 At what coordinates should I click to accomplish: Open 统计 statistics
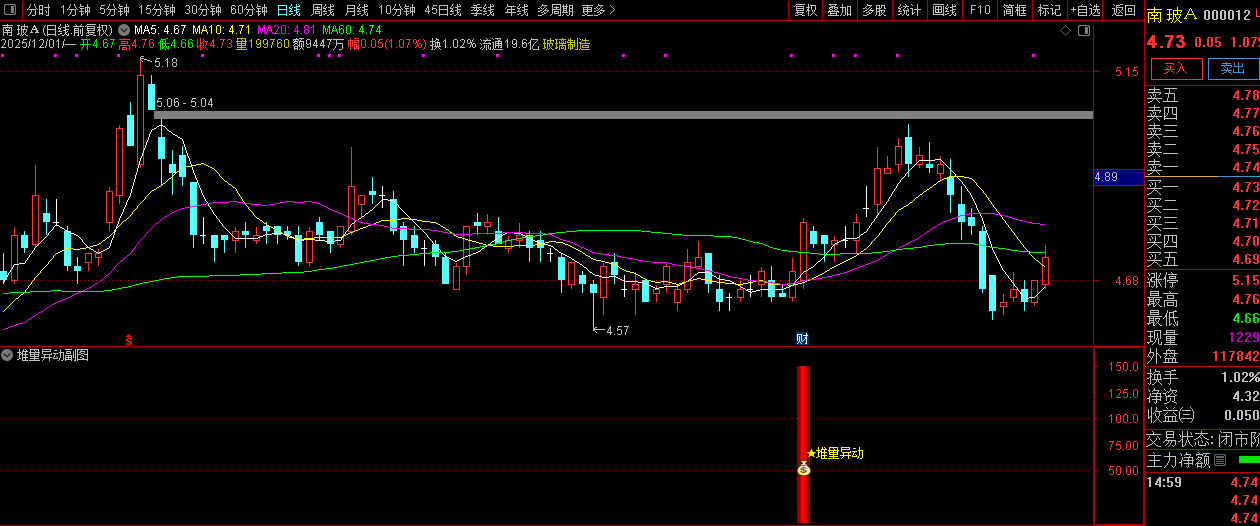tap(909, 10)
